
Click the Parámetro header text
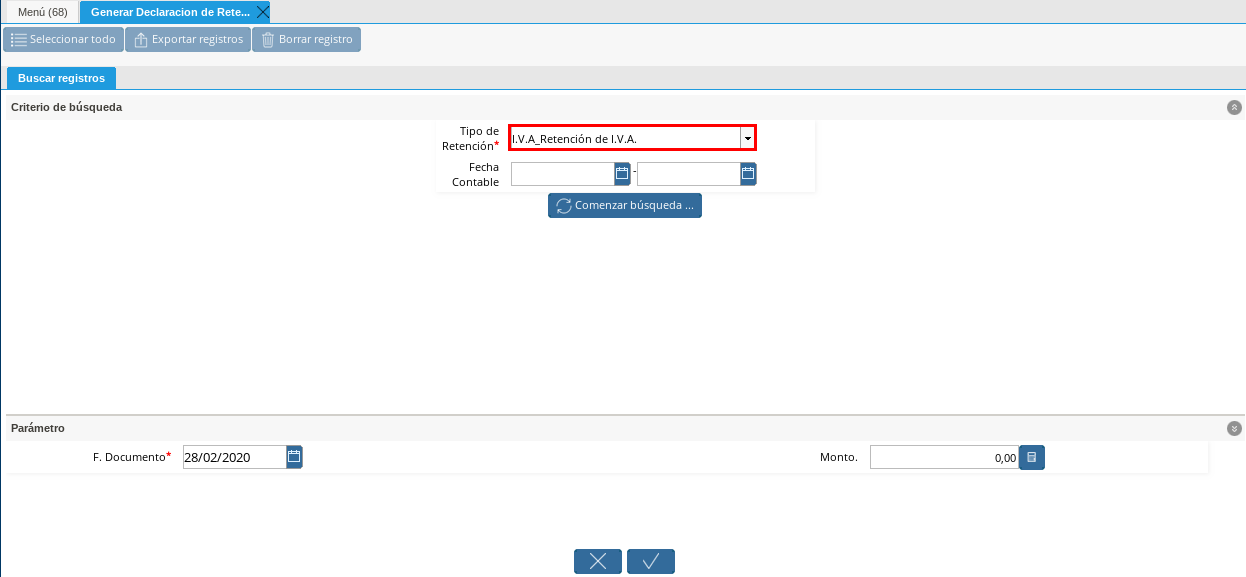tap(38, 428)
